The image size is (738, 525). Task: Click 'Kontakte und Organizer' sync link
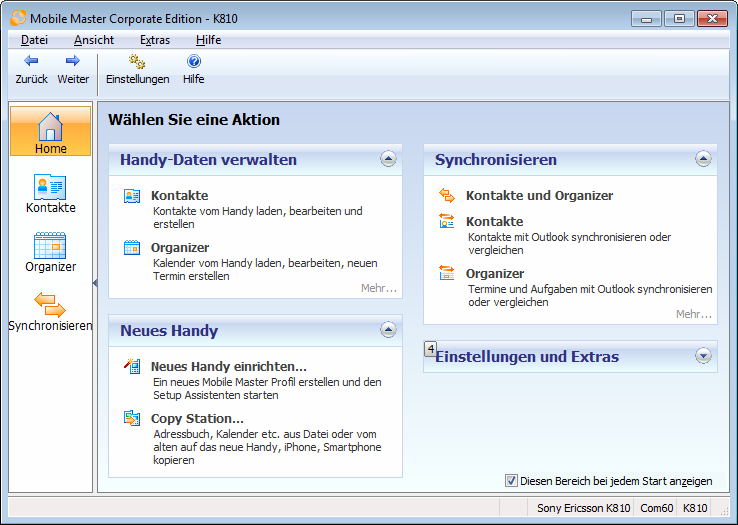539,196
